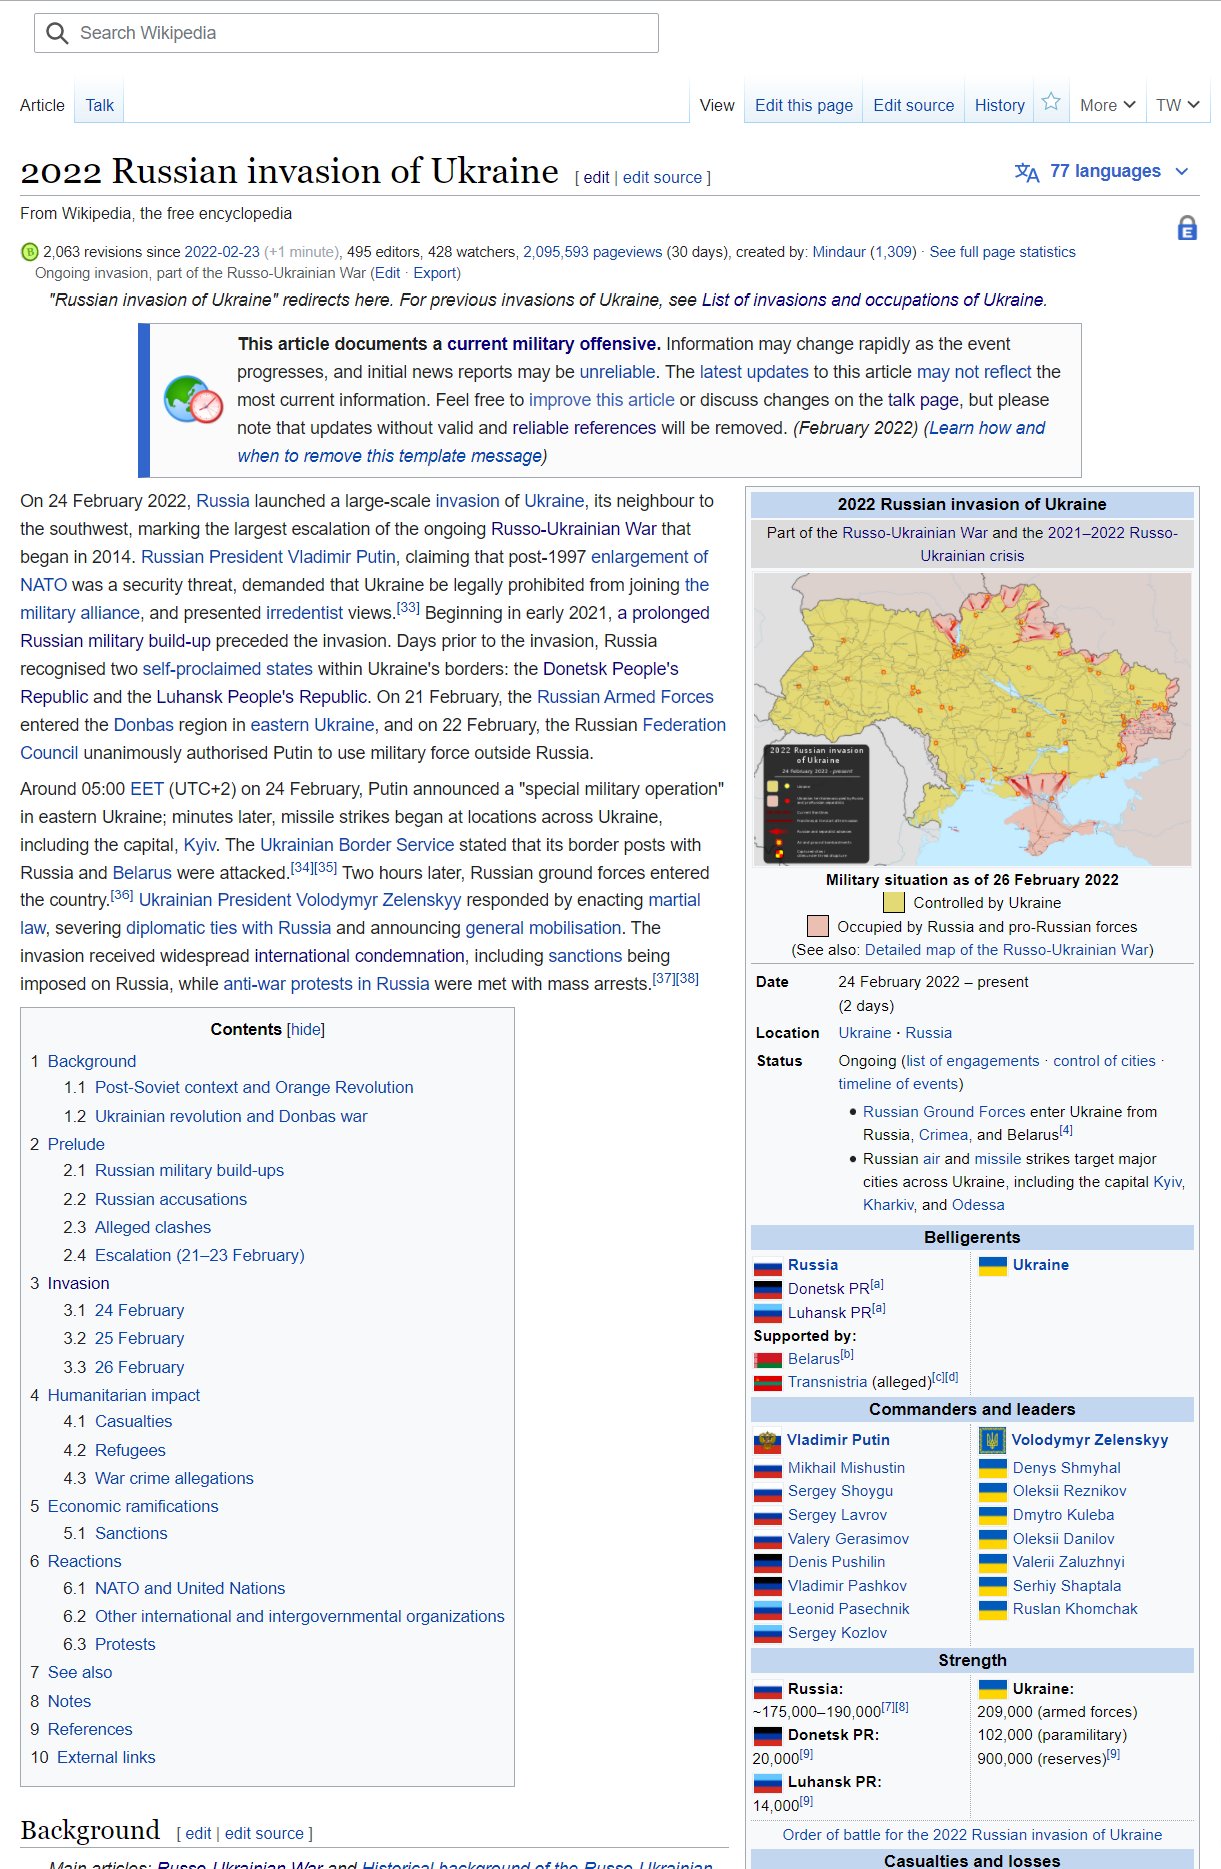Click the language translation icon

tap(1027, 172)
